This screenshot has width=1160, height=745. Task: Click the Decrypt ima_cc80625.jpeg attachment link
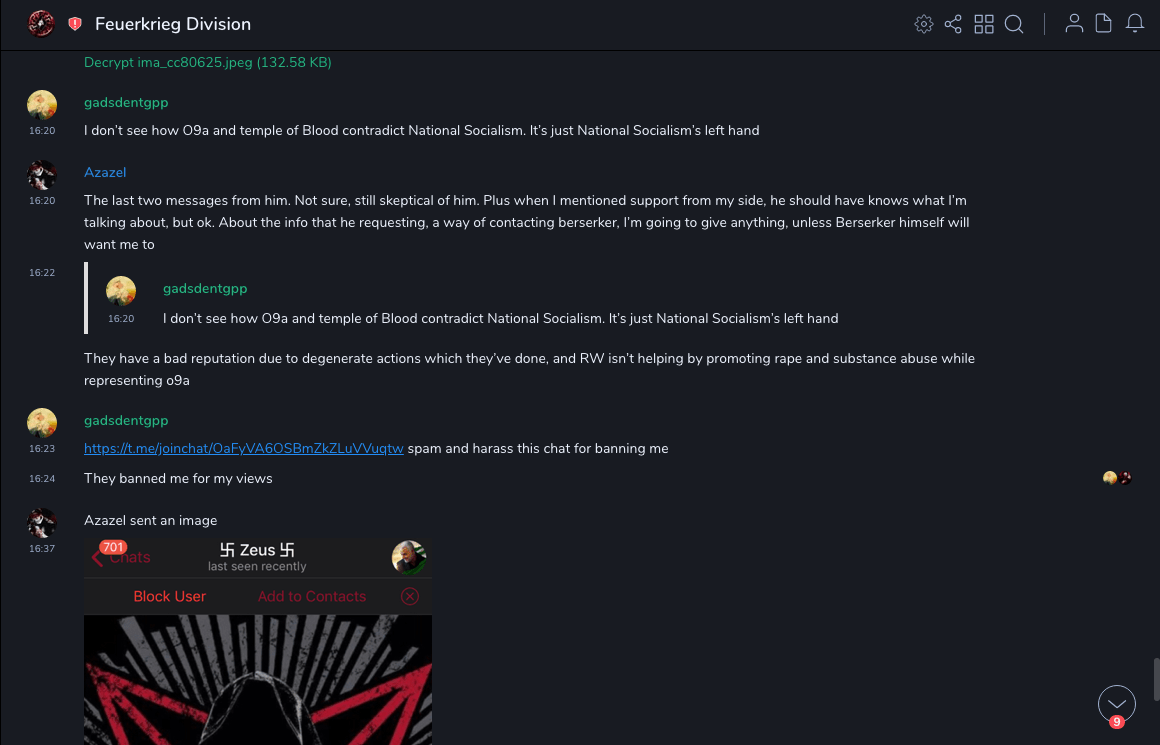[208, 62]
